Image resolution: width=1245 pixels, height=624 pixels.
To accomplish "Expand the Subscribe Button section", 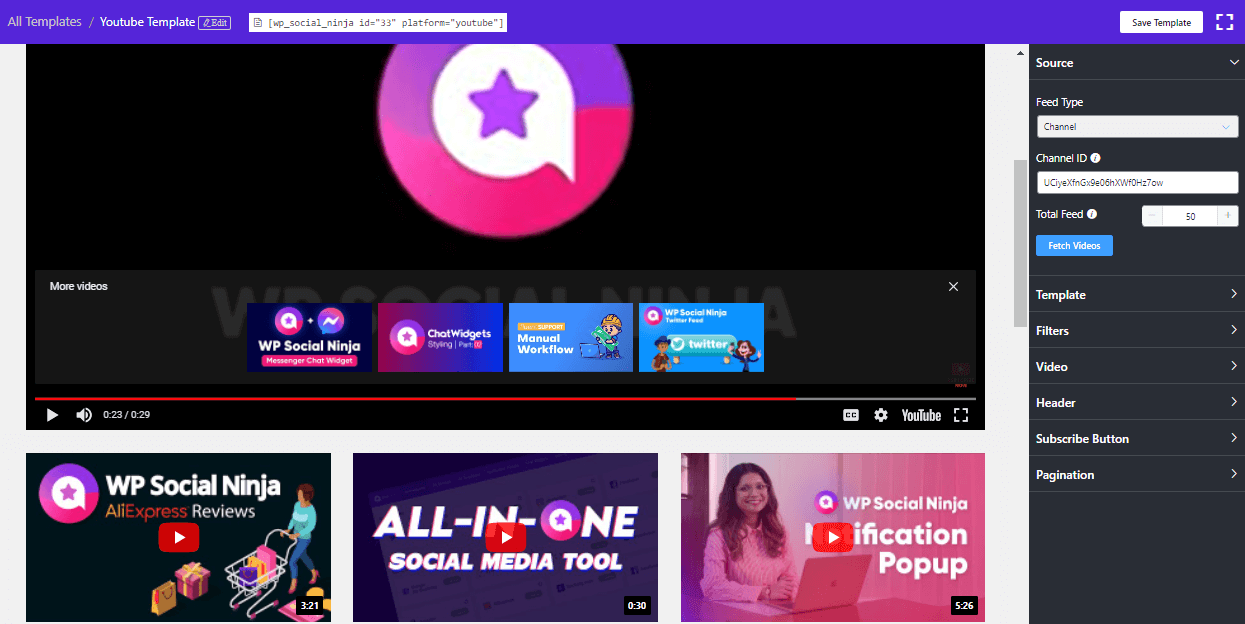I will [x=1137, y=439].
